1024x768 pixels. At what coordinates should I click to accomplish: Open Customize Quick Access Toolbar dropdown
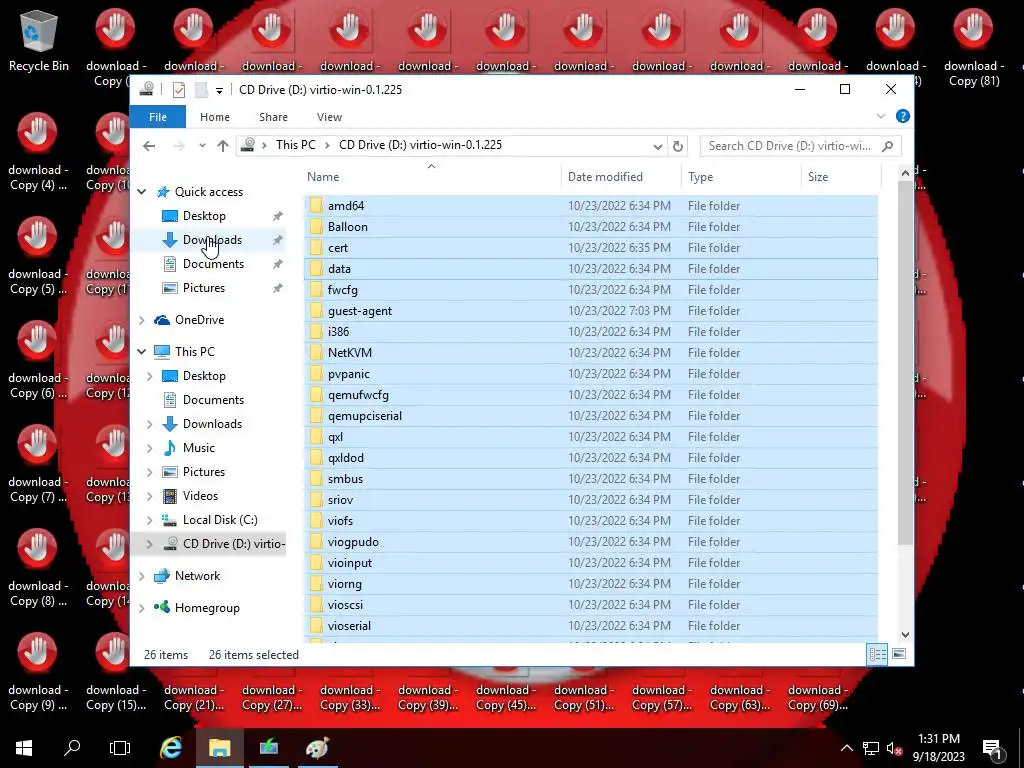[219, 90]
